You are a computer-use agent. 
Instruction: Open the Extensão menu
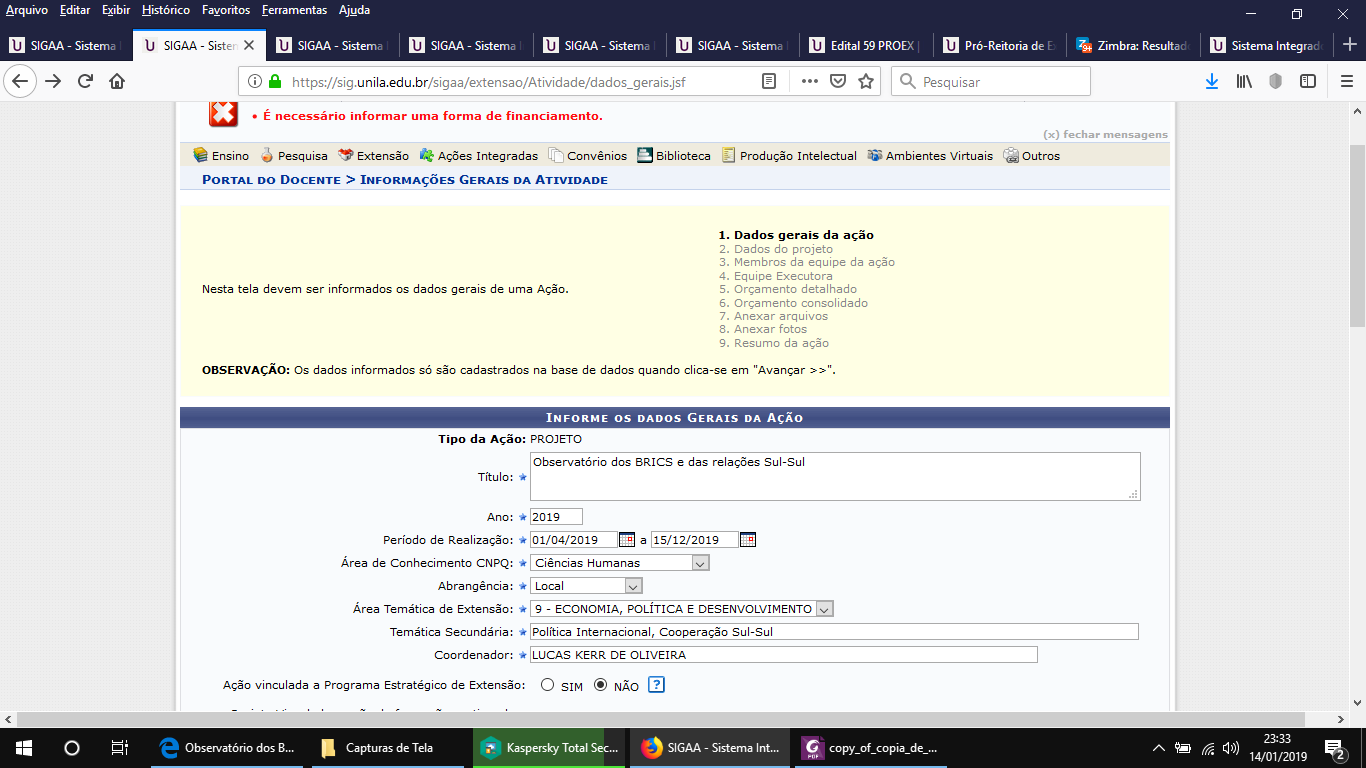[373, 156]
